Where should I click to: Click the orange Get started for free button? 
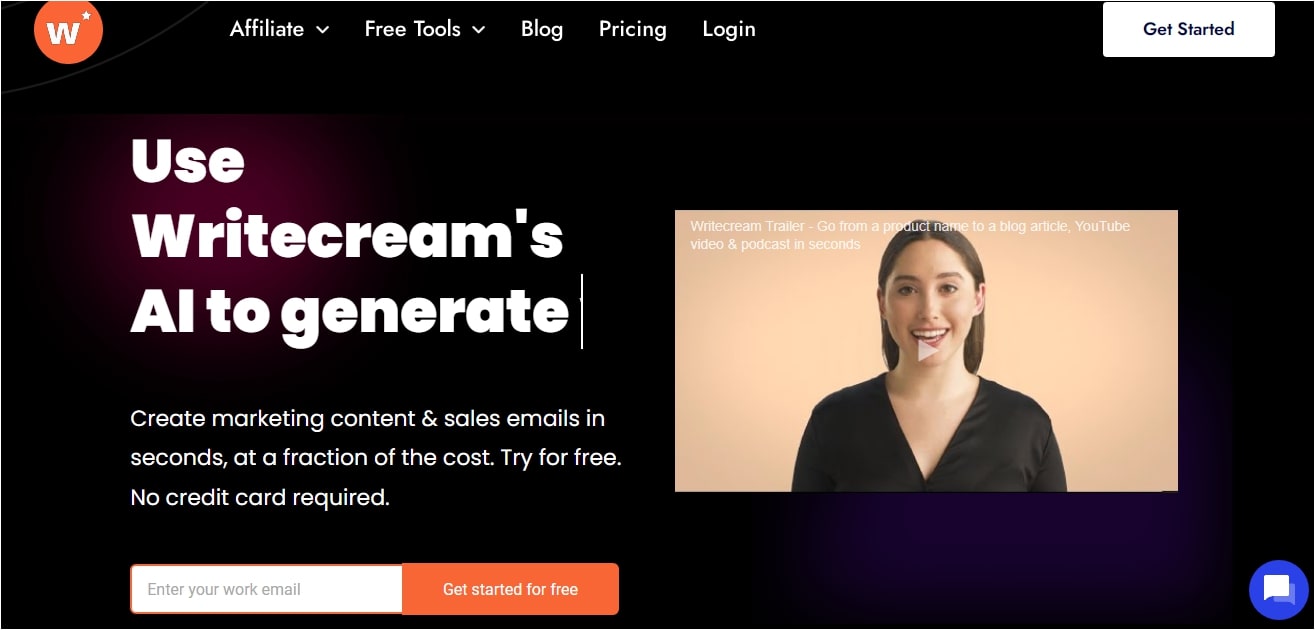[x=510, y=589]
